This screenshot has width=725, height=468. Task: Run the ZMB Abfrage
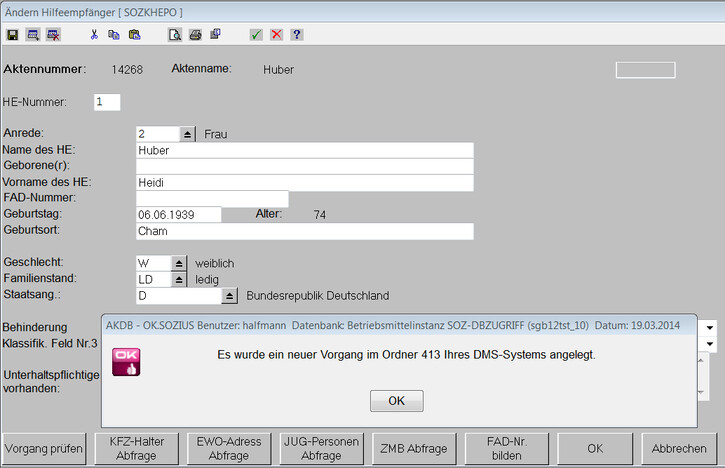point(407,448)
